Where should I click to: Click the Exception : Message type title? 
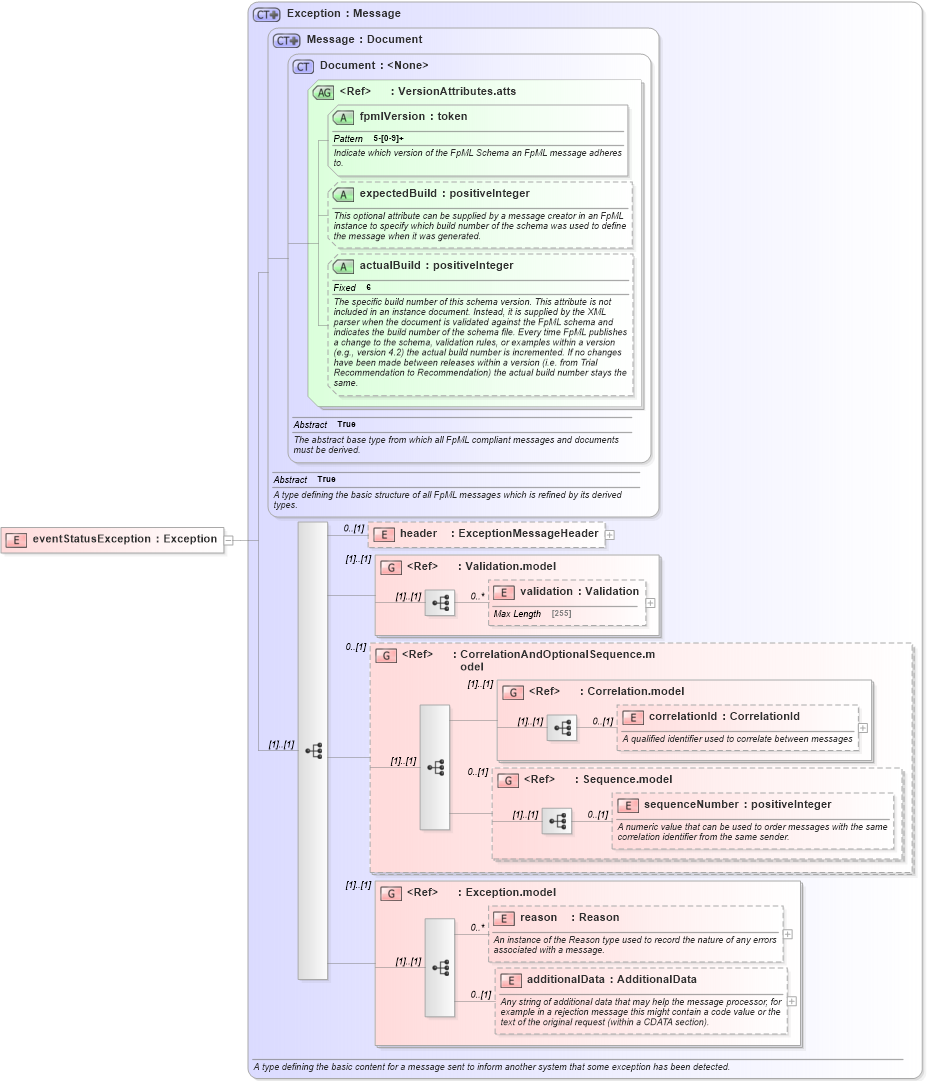[344, 13]
